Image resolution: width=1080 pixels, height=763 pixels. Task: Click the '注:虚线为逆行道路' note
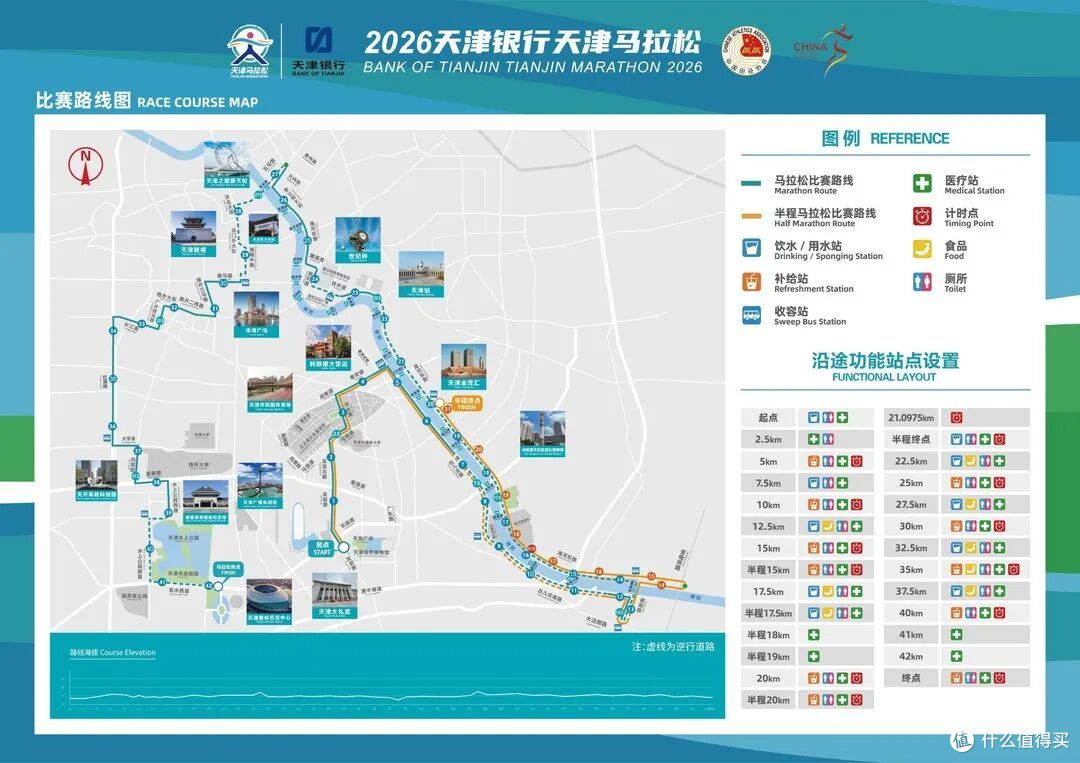673,647
